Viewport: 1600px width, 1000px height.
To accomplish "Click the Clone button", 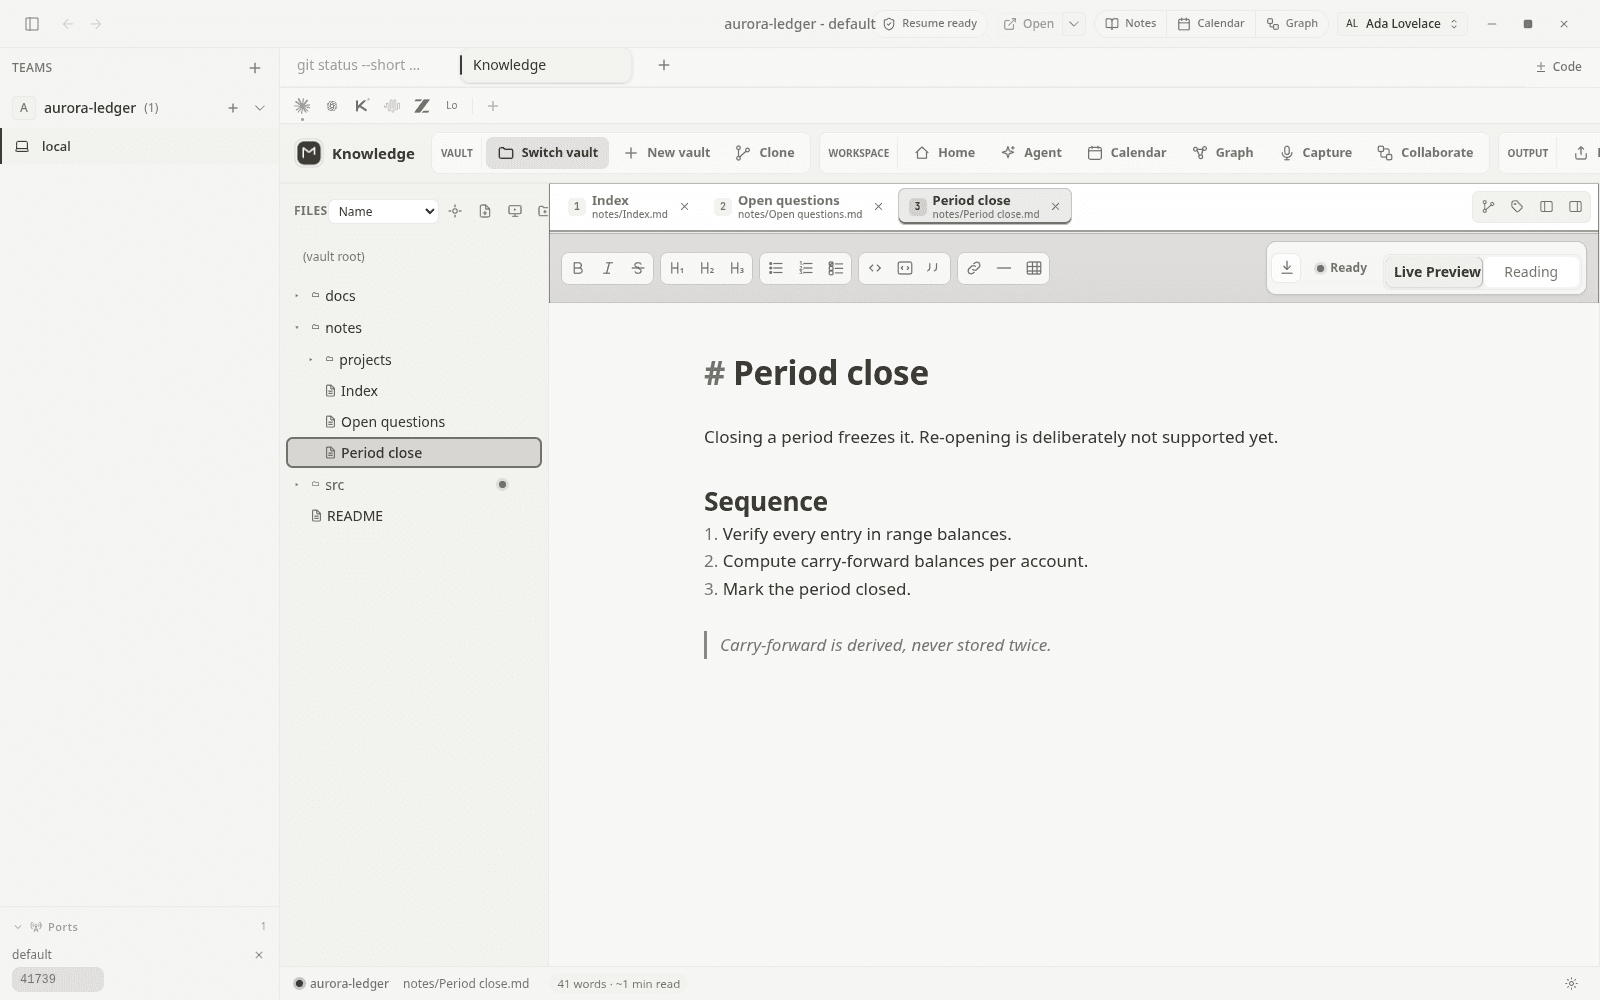I will pyautogui.click(x=765, y=153).
